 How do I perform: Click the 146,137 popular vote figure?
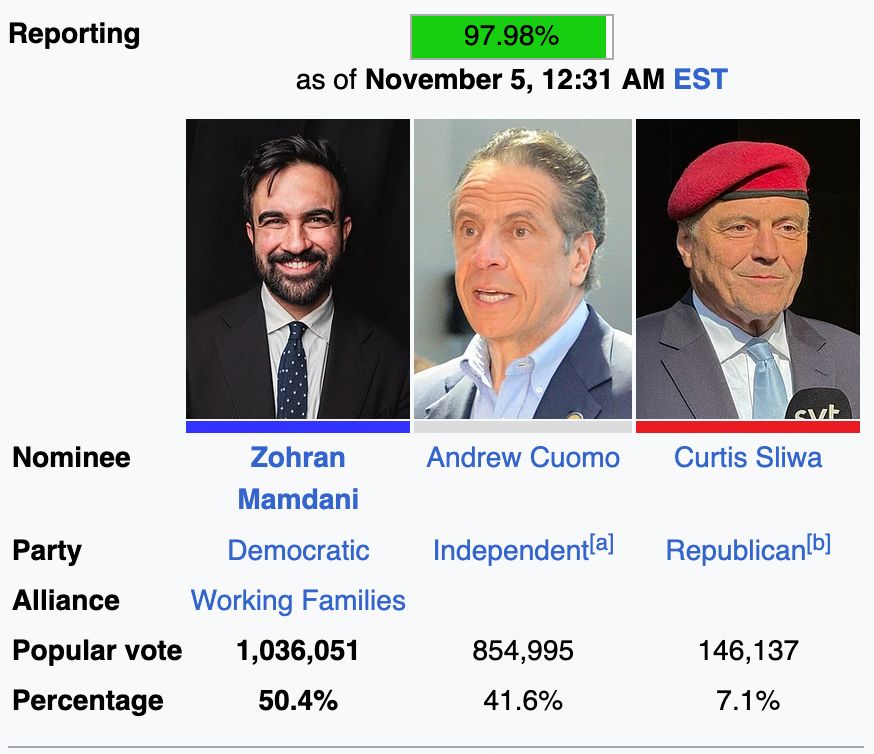point(748,652)
